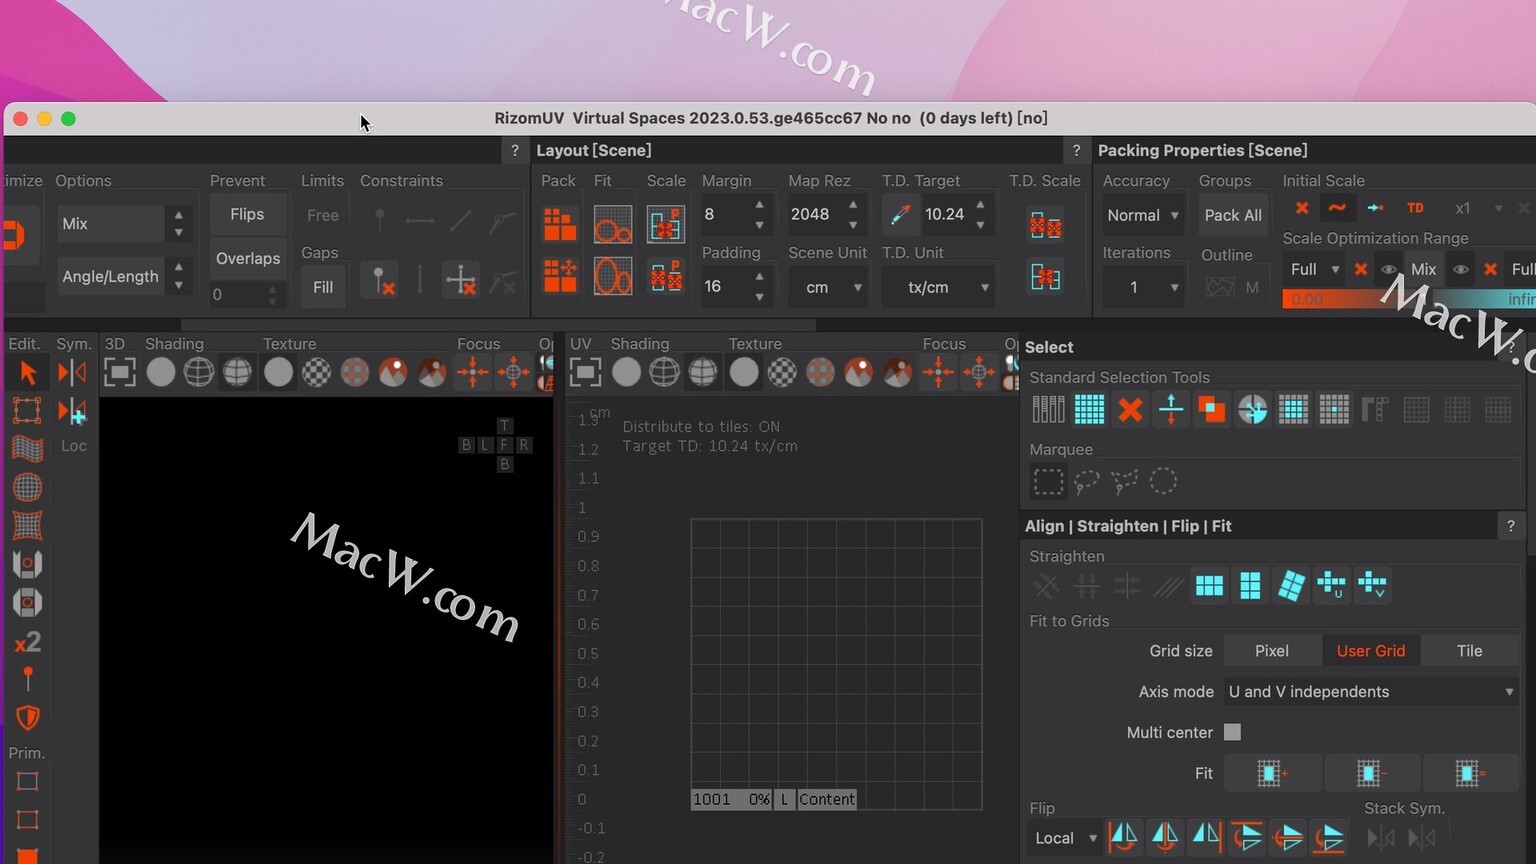
Task: Click the Front view F button in 3D viewport
Action: pos(504,445)
